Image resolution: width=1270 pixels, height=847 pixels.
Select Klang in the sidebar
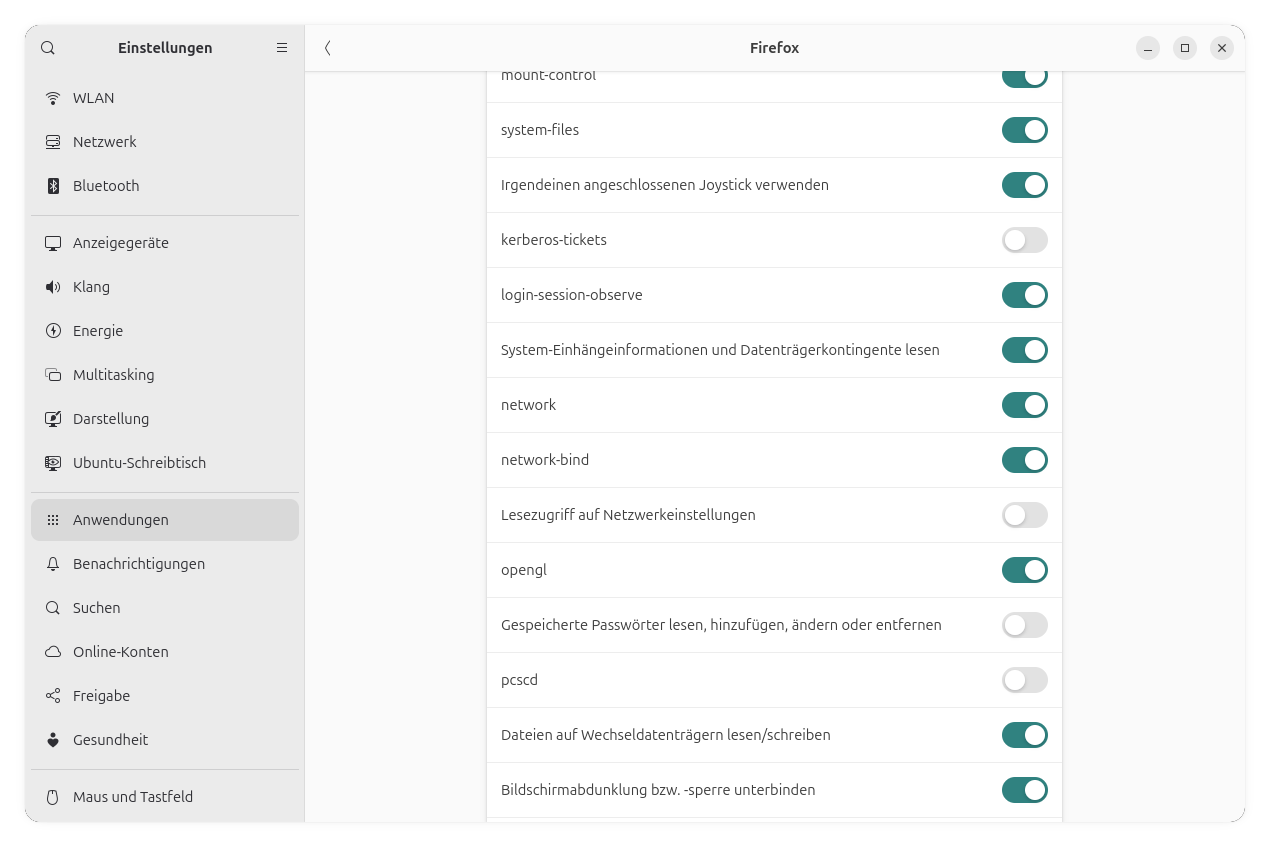tap(165, 287)
